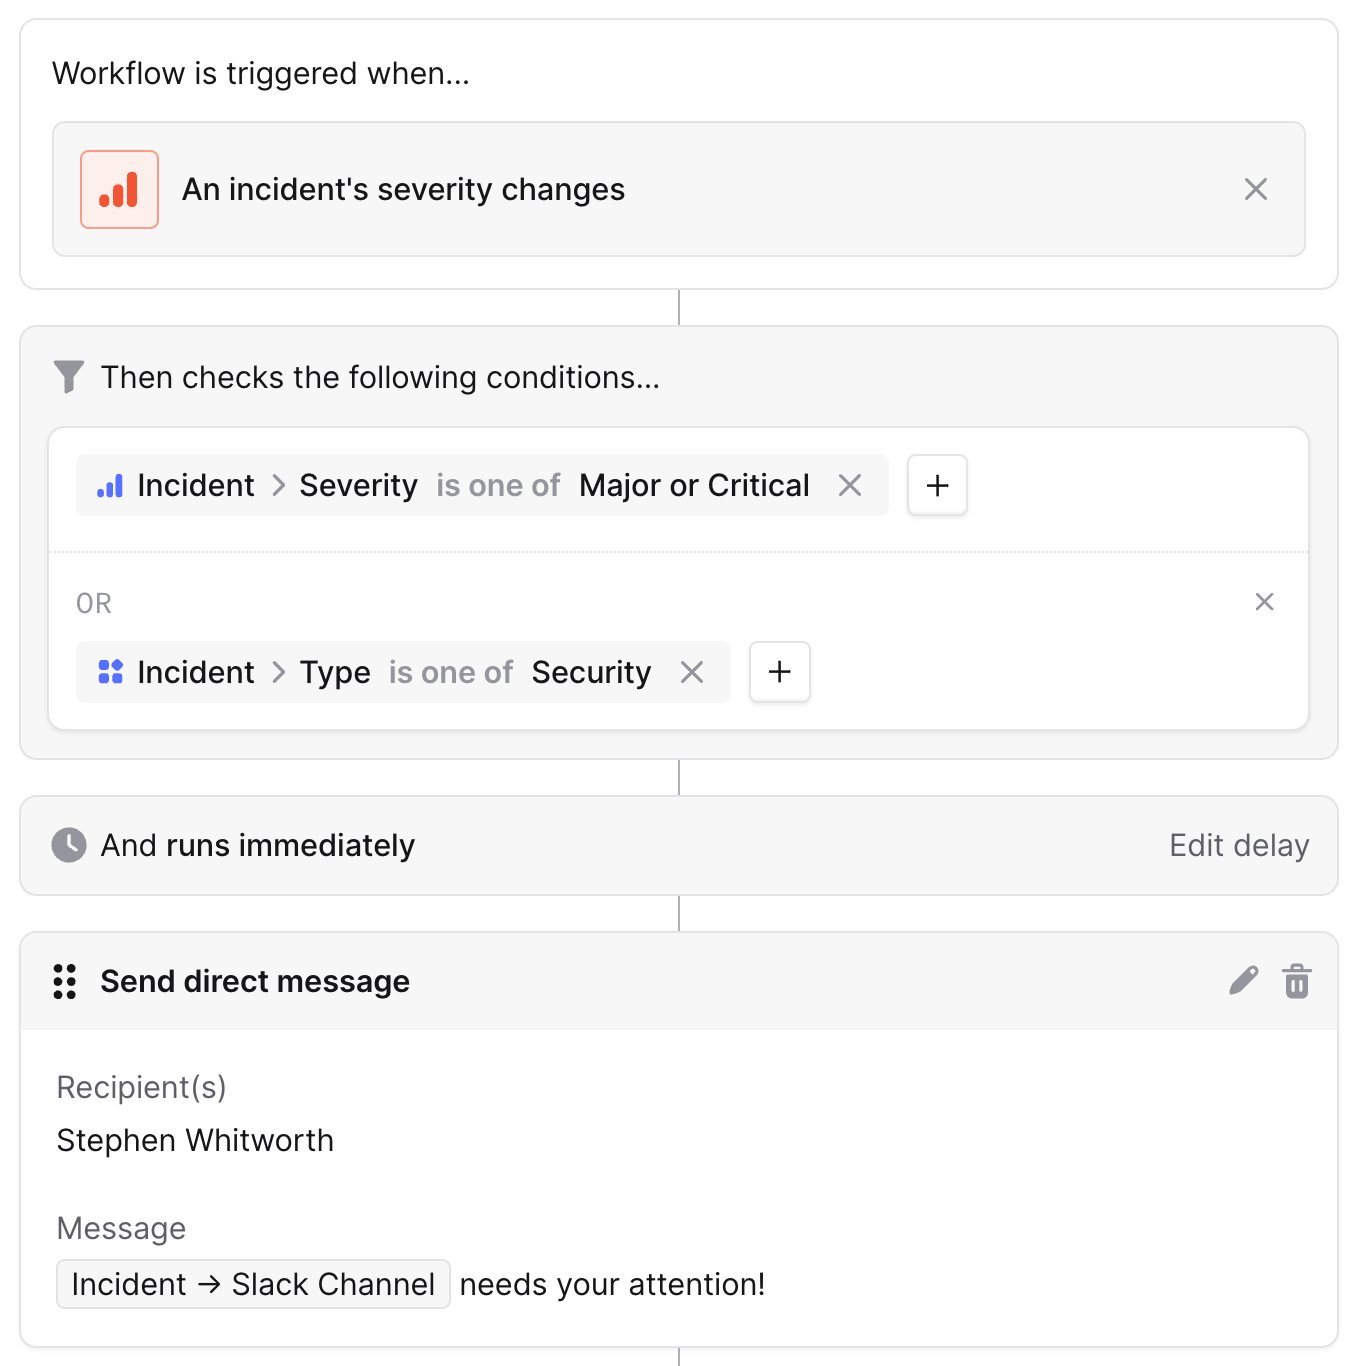Expand Incident chevron before Severity
Image resolution: width=1356 pixels, height=1366 pixels.
(279, 485)
